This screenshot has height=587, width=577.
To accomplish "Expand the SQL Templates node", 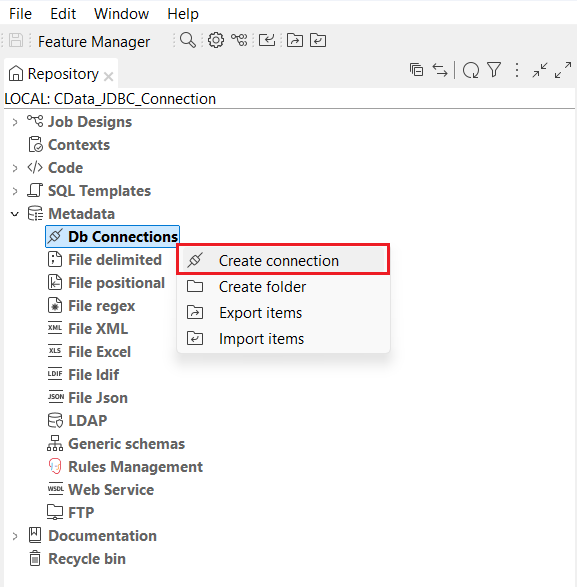I will [x=15, y=191].
